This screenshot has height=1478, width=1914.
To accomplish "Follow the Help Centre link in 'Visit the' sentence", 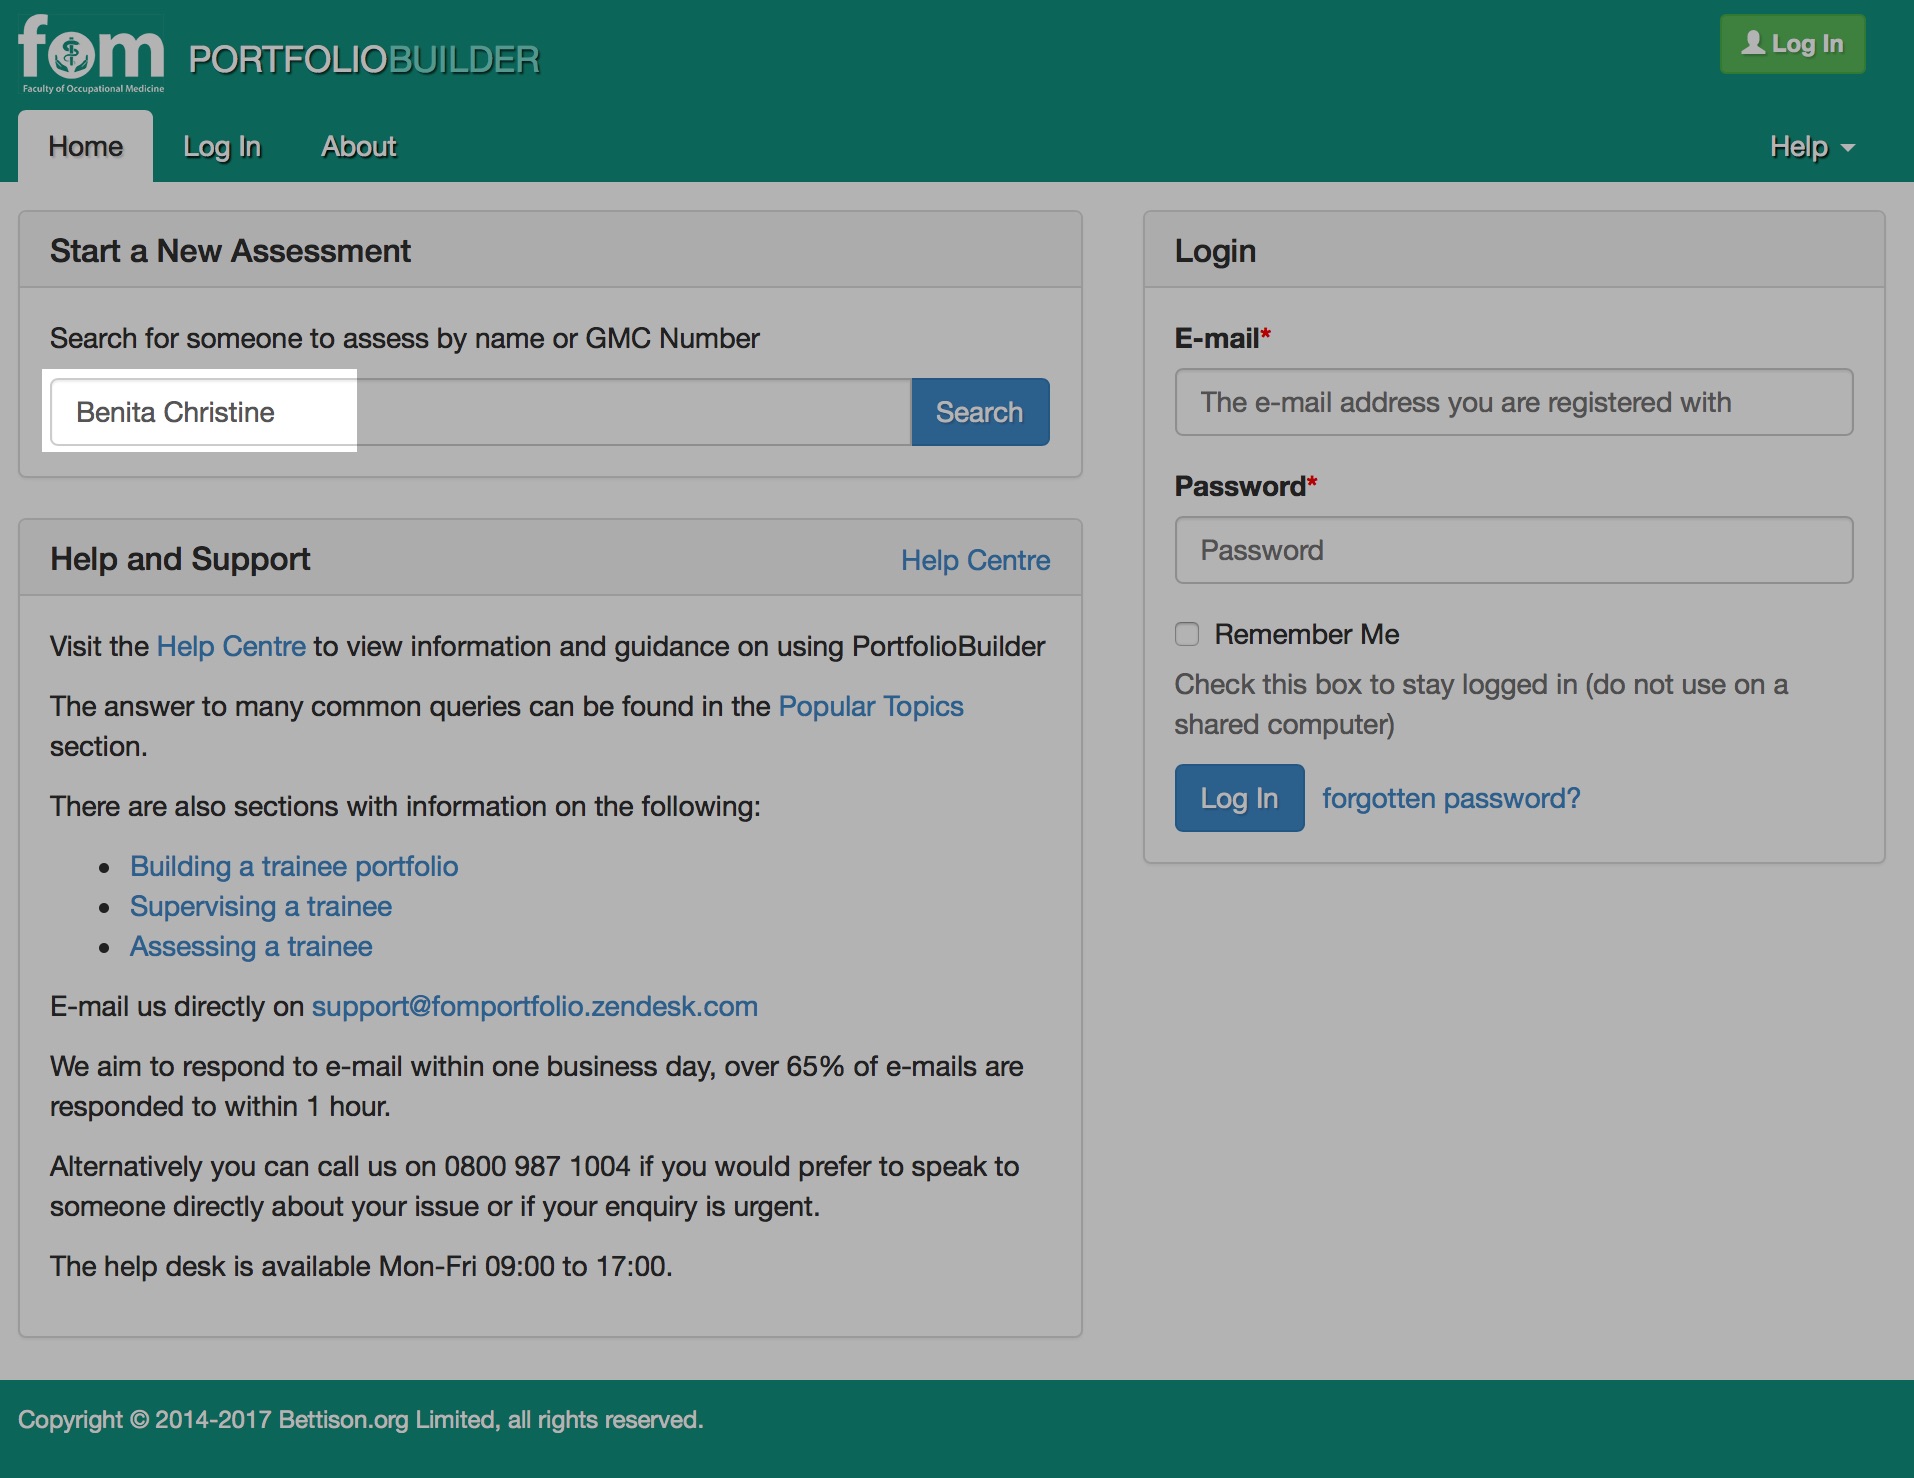I will tap(231, 647).
